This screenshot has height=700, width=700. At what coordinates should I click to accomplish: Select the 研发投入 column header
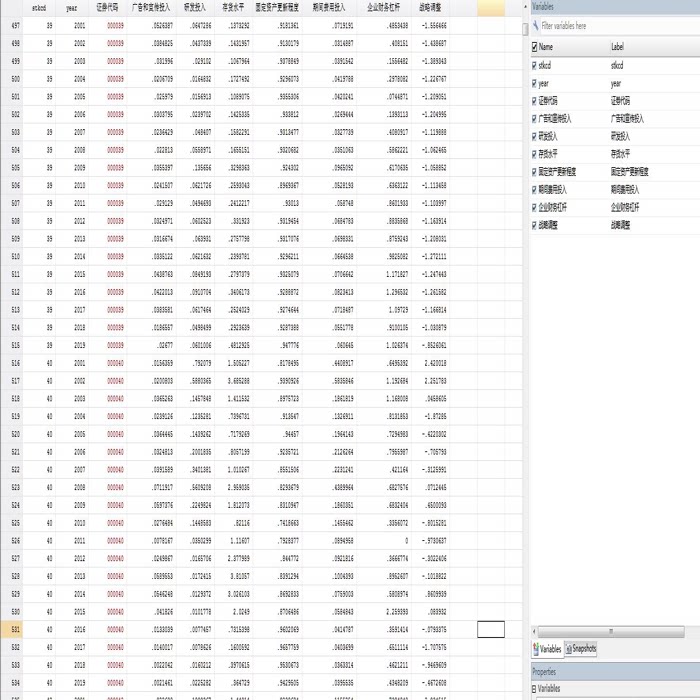click(196, 8)
